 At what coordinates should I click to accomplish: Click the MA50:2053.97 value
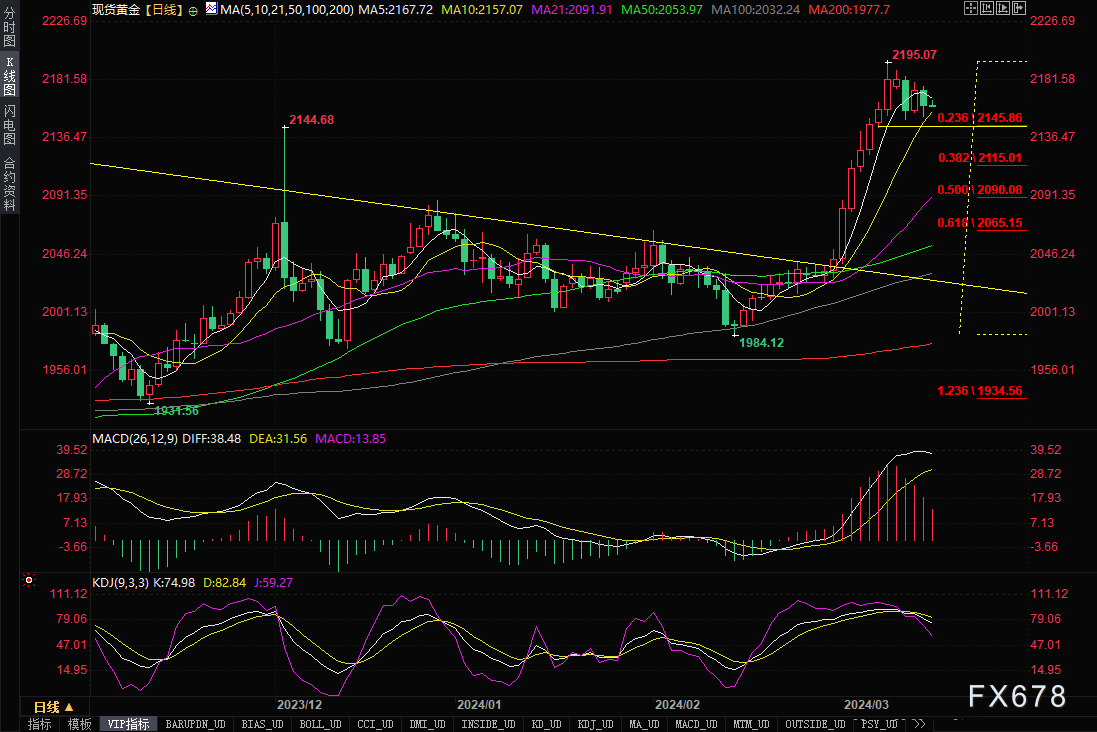[x=662, y=10]
